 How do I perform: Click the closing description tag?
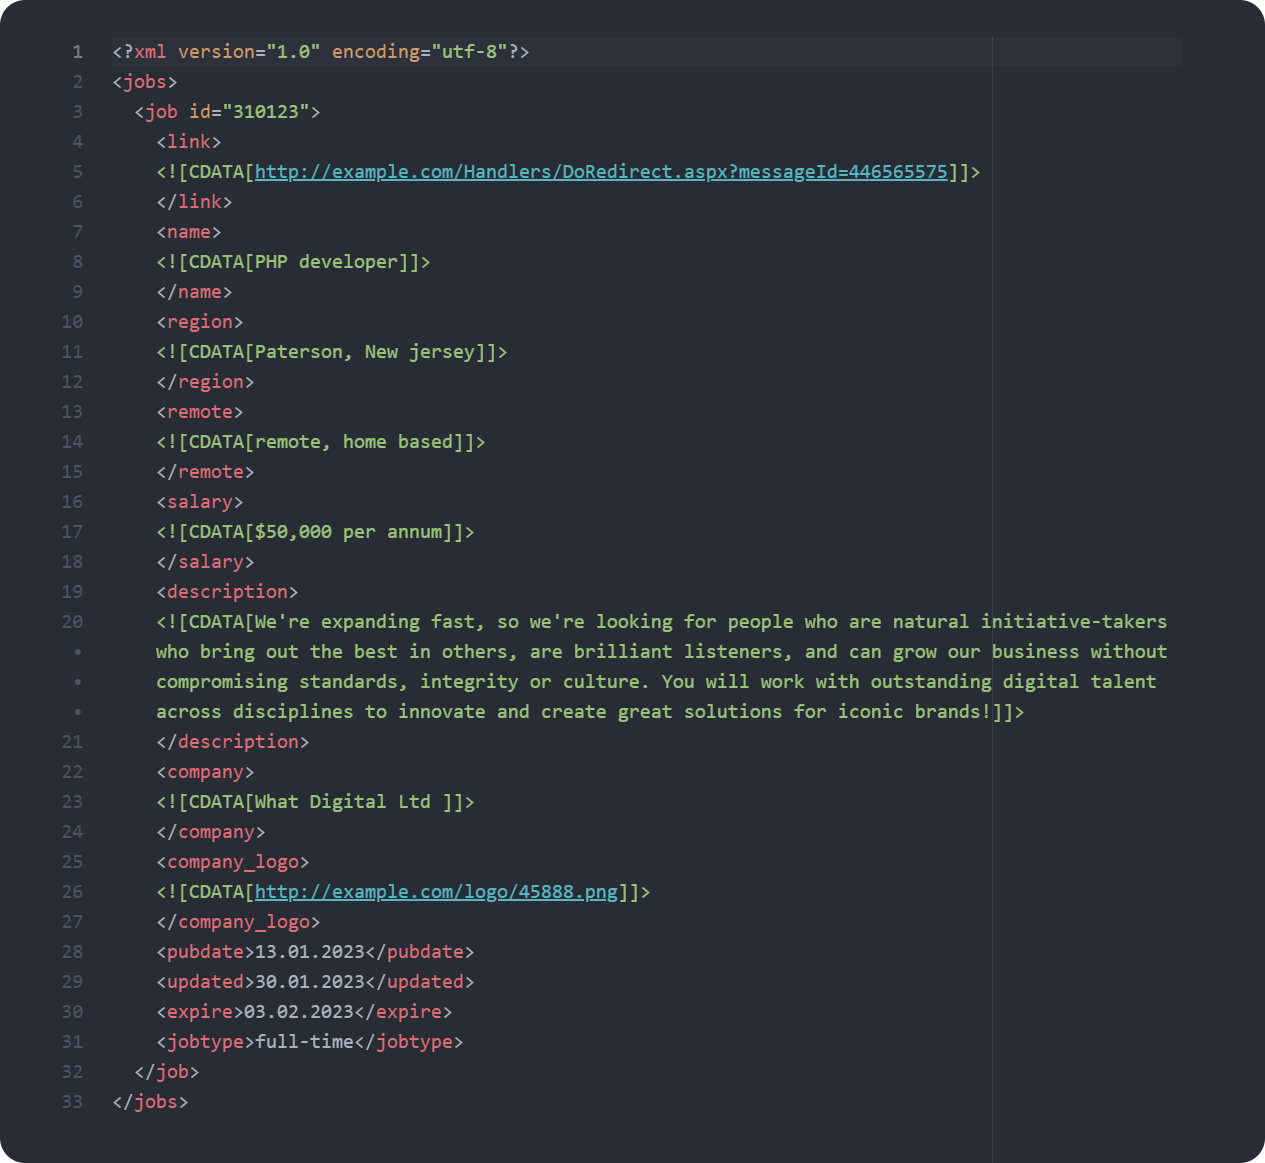point(235,741)
